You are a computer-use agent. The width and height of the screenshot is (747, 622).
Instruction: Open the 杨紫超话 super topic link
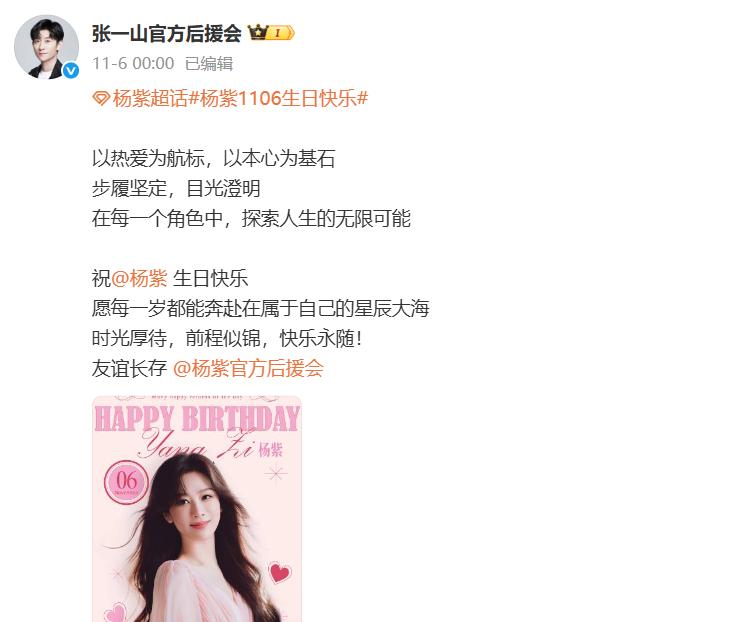coord(150,99)
